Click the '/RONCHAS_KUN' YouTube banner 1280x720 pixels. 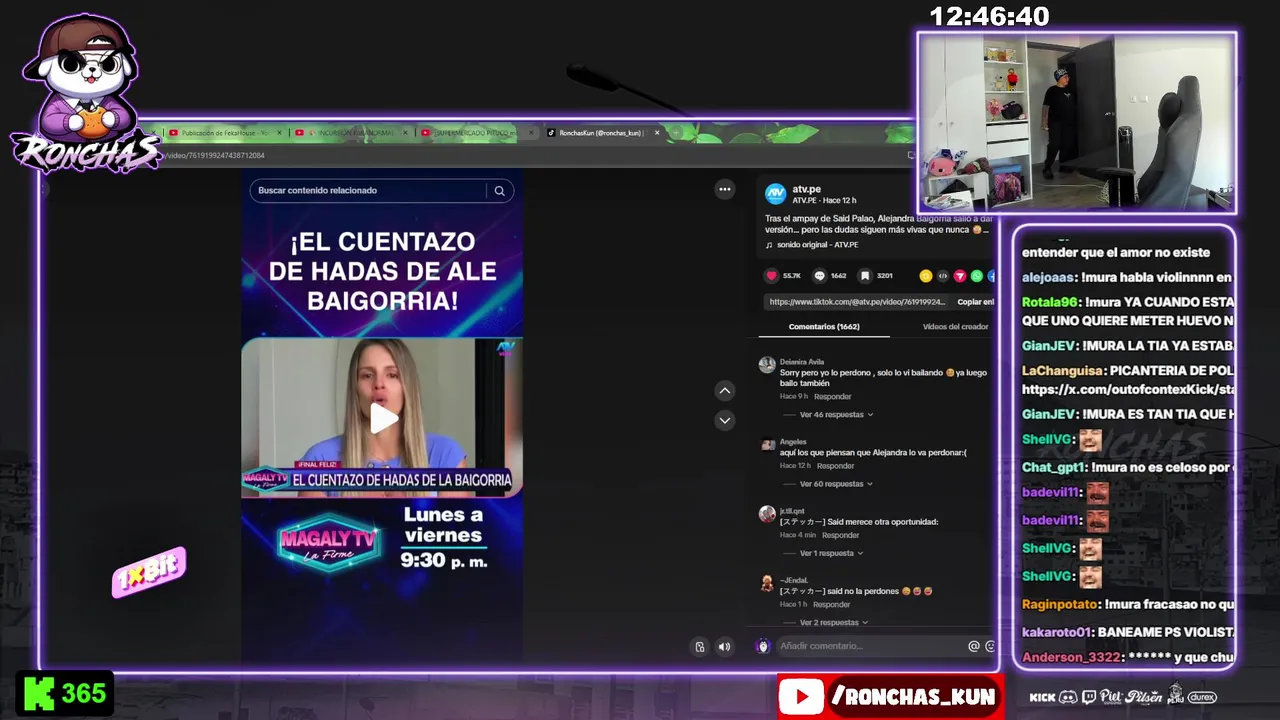pos(890,697)
